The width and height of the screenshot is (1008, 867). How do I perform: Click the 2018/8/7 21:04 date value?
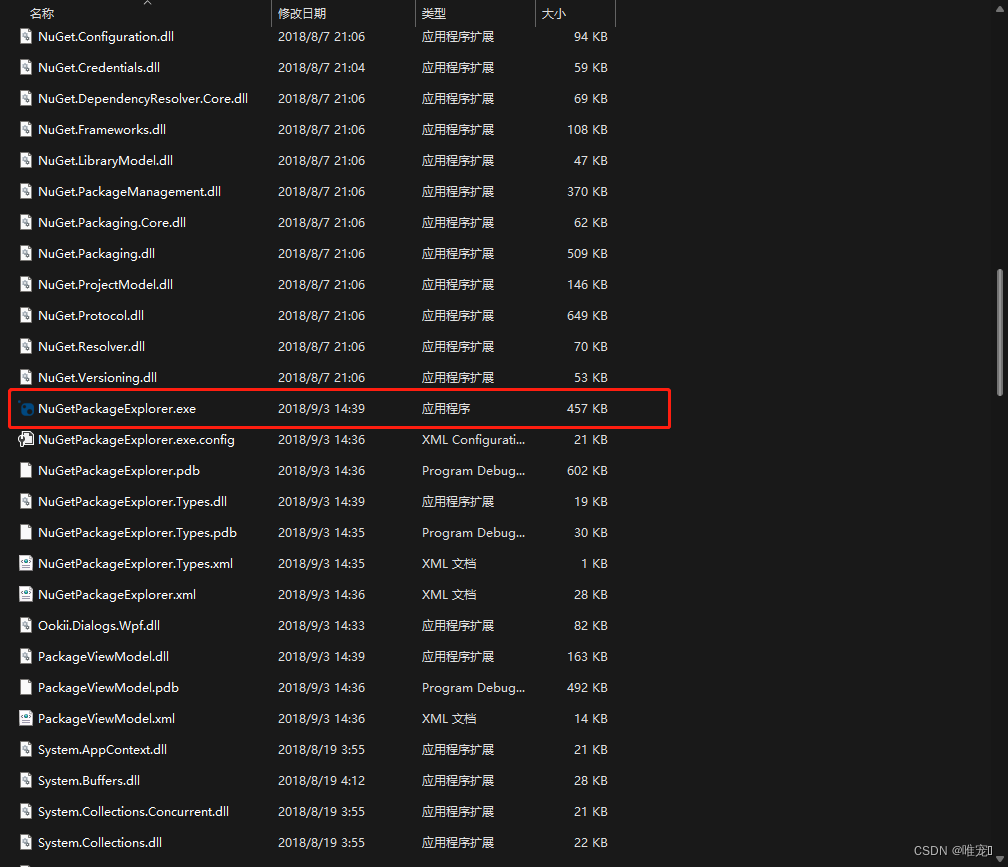(321, 67)
